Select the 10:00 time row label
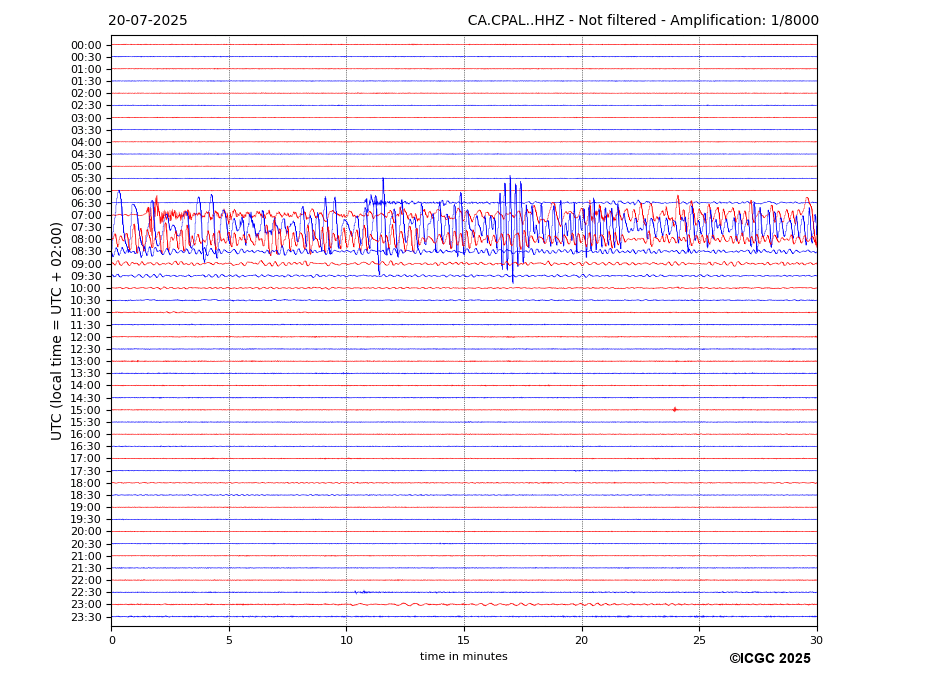The height and width of the screenshot is (696, 927). pos(86,289)
